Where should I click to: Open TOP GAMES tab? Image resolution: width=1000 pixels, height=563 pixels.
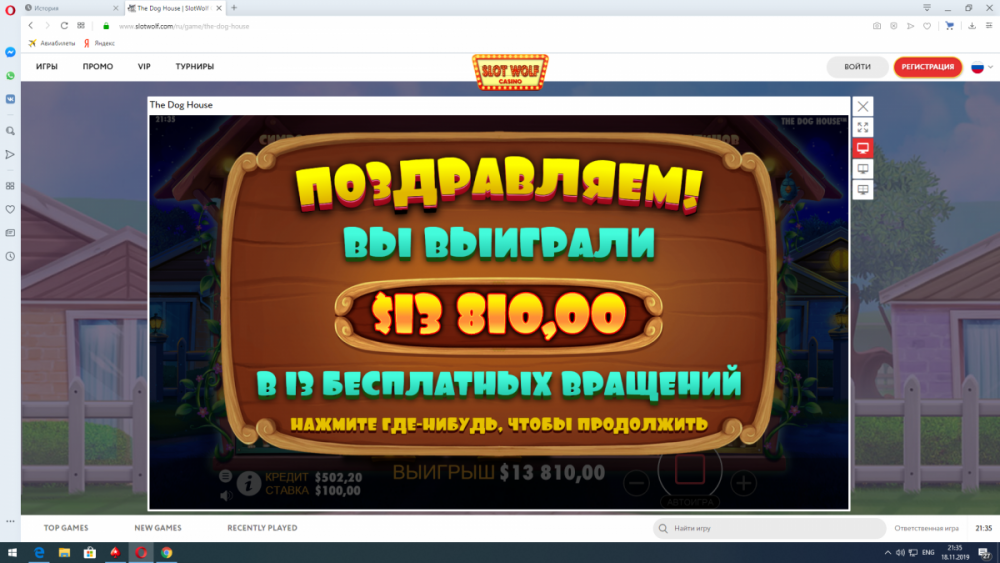click(x=66, y=528)
